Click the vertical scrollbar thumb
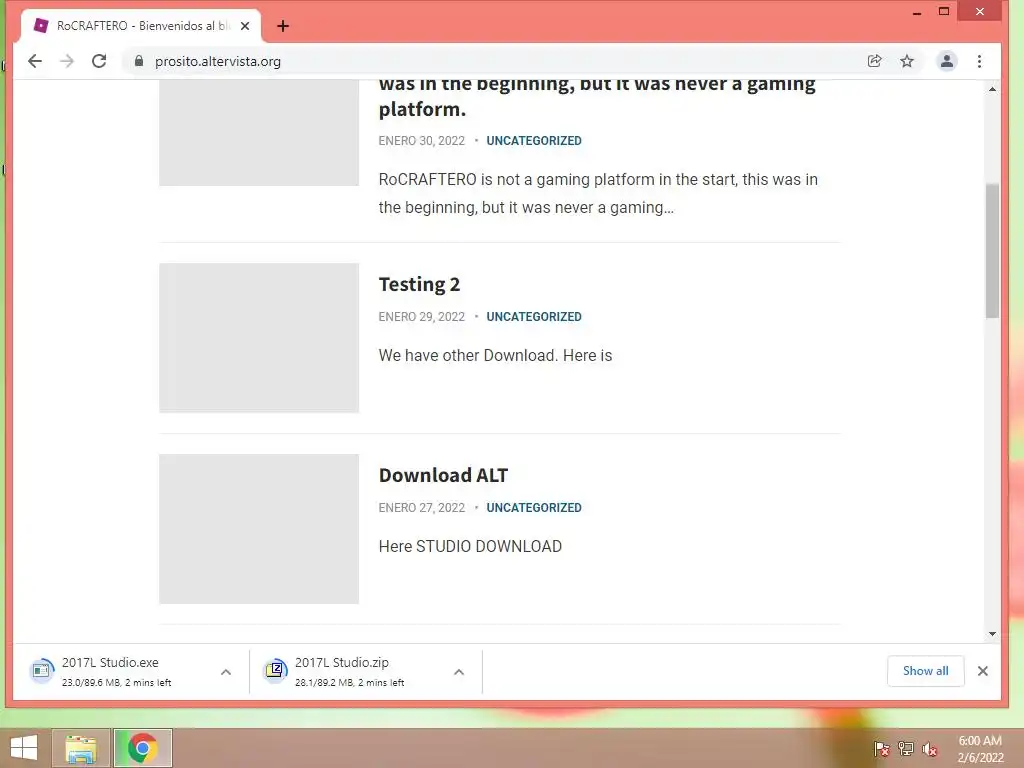Image resolution: width=1024 pixels, height=768 pixels. (992, 251)
